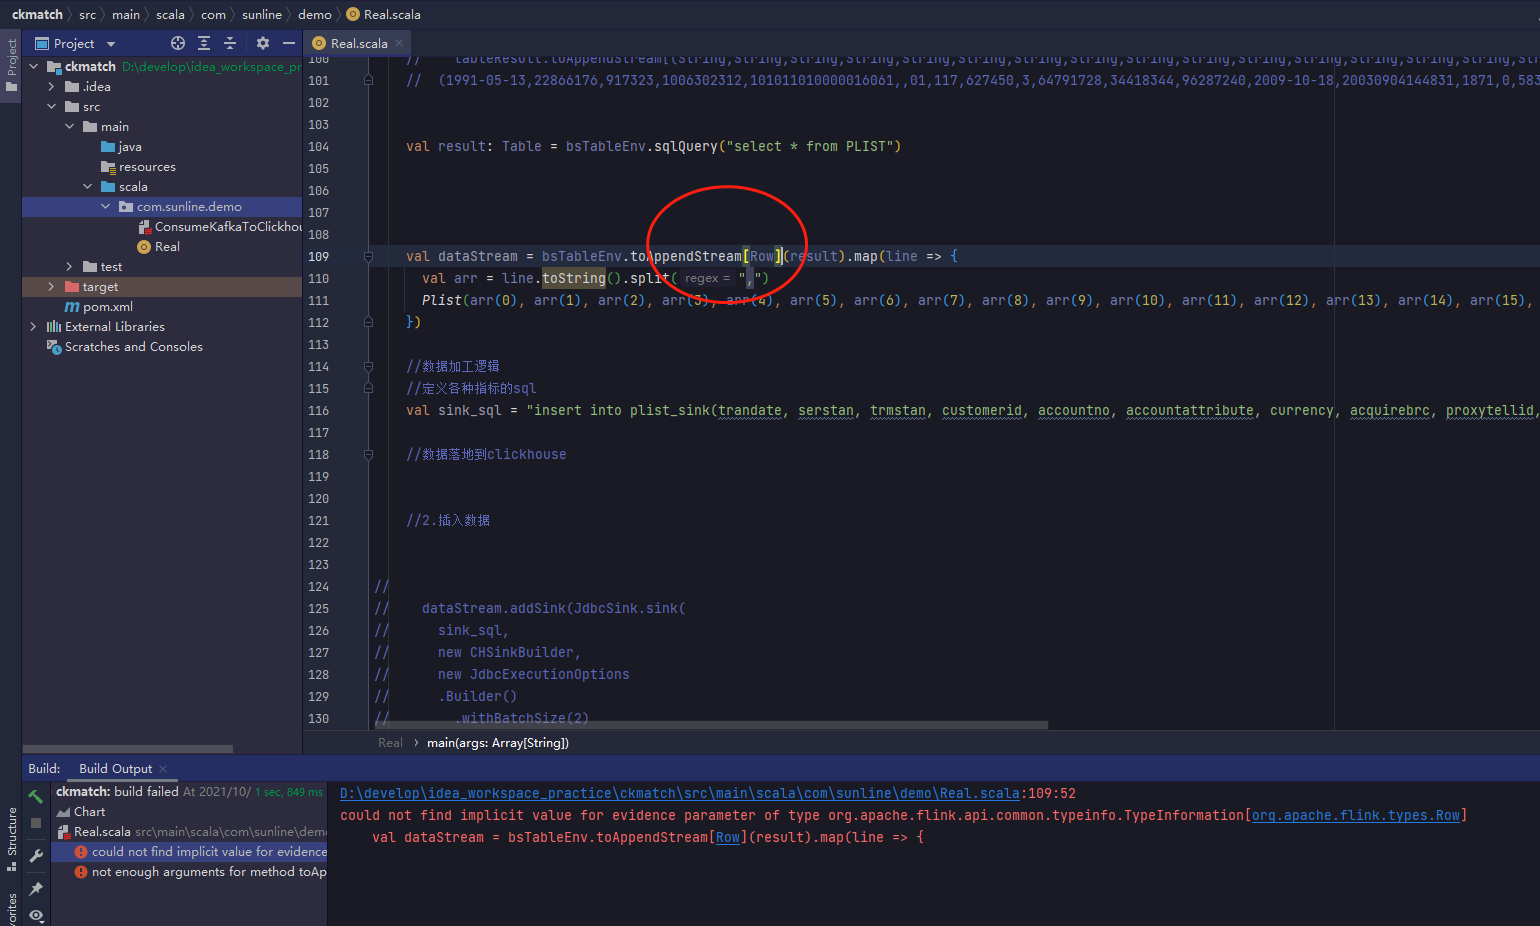Expand the target folder
This screenshot has height=926, width=1540.
tap(52, 287)
